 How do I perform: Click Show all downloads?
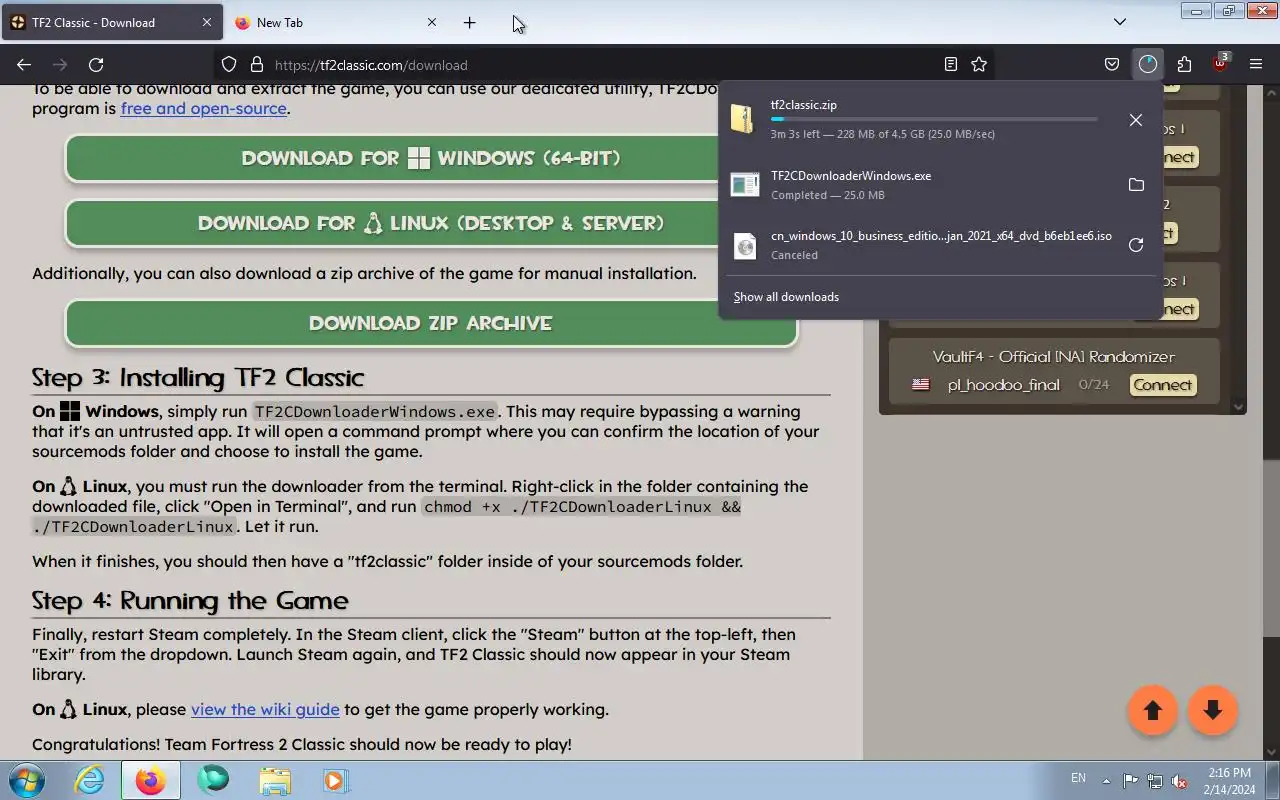(x=786, y=297)
